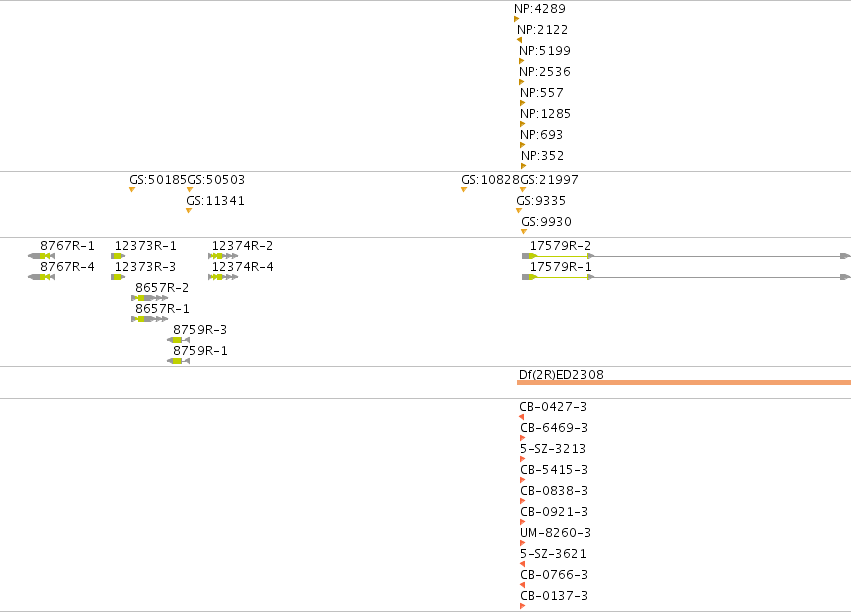
Task: Click the upper 5-SZ-3213 label
Action: pyautogui.click(x=553, y=449)
